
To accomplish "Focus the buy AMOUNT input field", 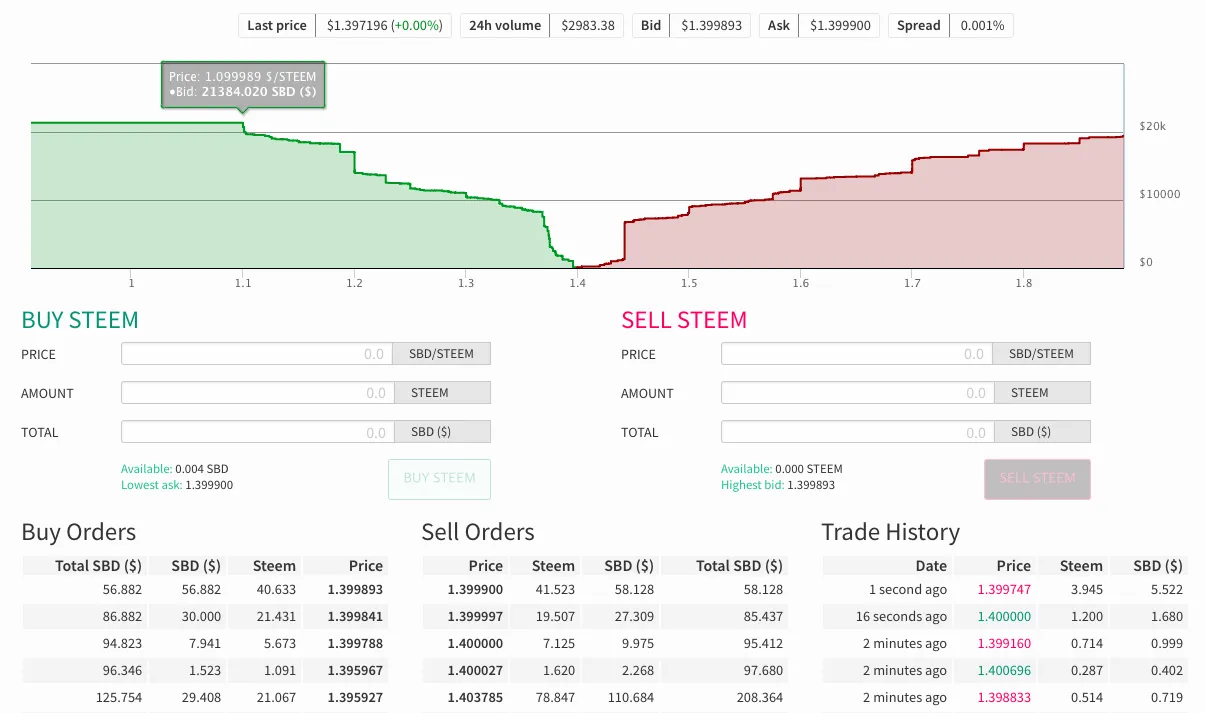I will [257, 393].
